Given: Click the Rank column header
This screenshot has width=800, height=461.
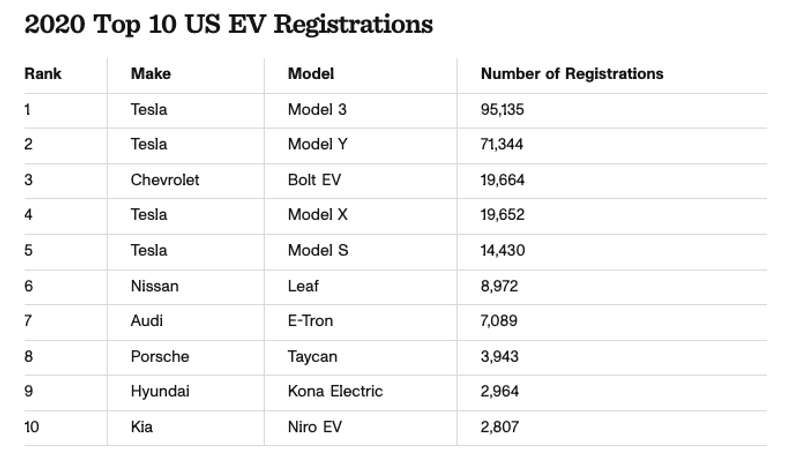Looking at the screenshot, I should click(43, 74).
